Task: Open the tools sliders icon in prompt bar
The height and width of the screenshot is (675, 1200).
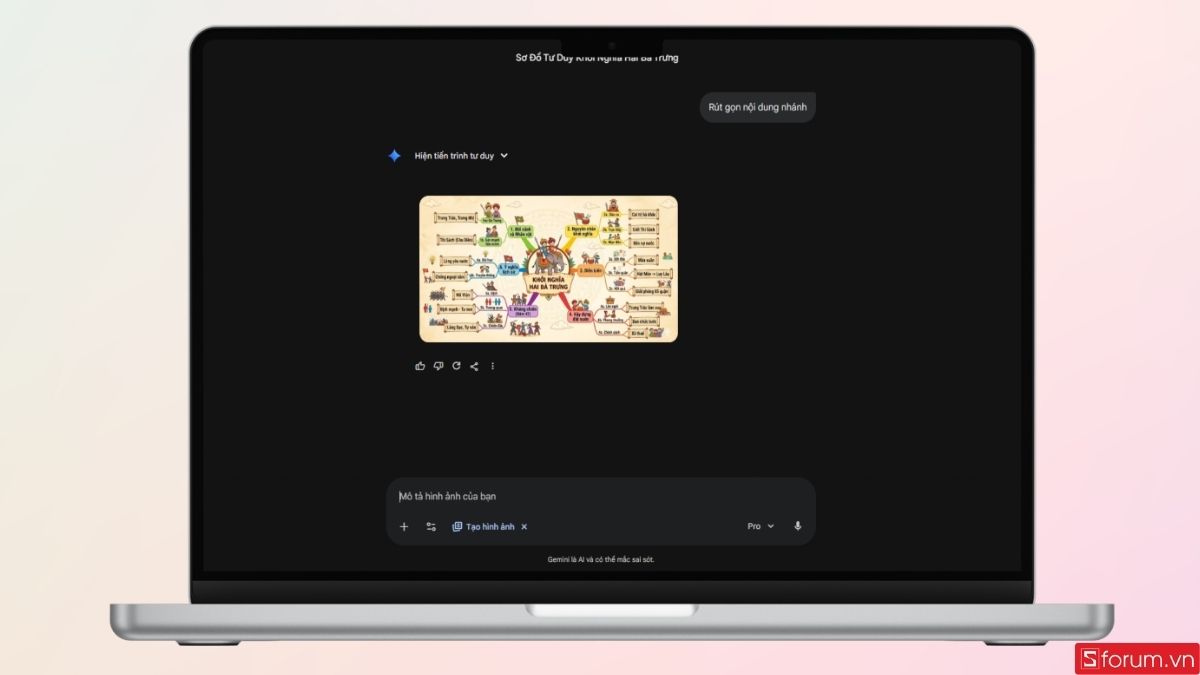Action: 431,526
